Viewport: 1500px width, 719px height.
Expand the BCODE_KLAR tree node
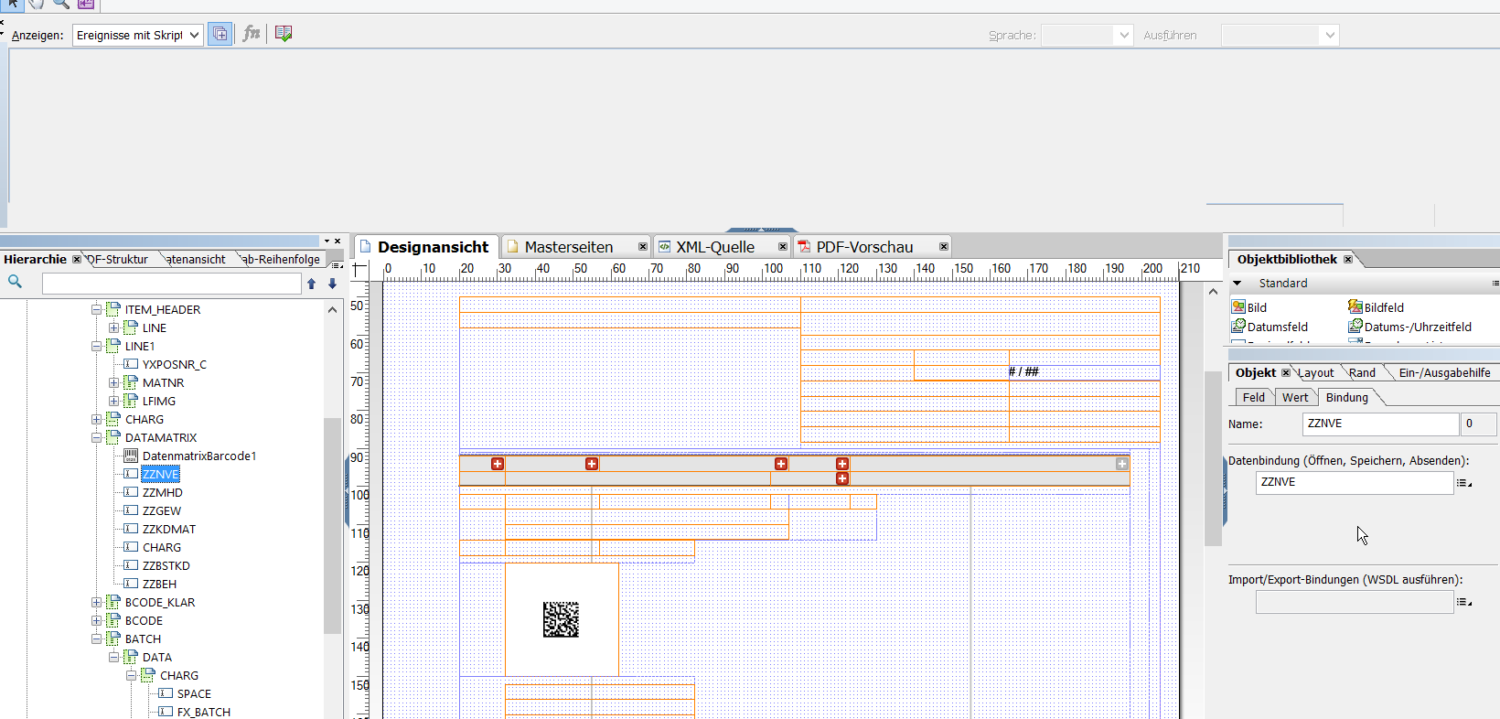click(96, 601)
